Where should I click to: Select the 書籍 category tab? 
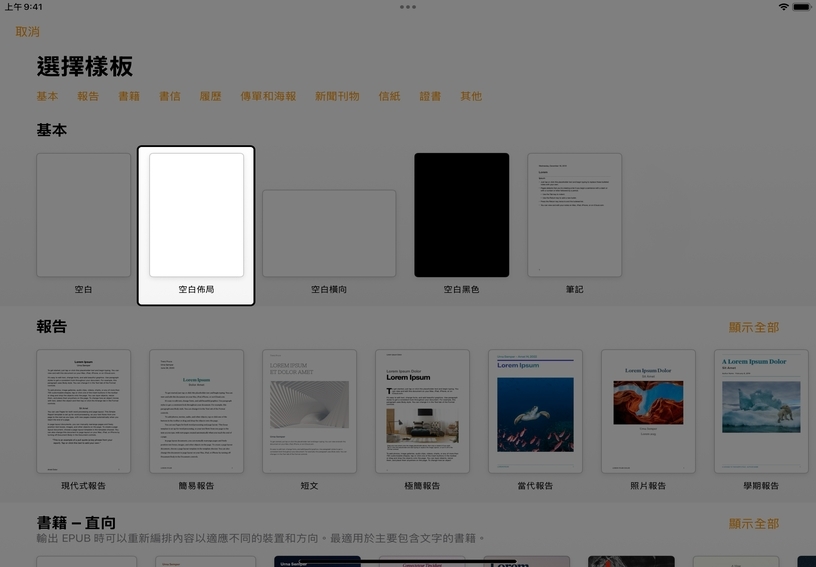(129, 97)
